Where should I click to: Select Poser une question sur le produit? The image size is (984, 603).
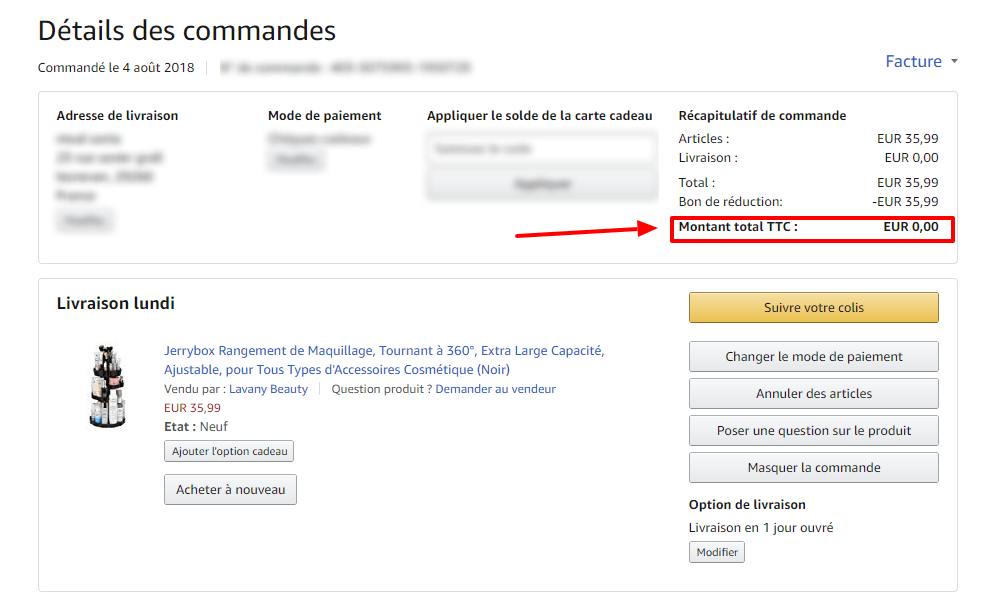[x=813, y=431]
